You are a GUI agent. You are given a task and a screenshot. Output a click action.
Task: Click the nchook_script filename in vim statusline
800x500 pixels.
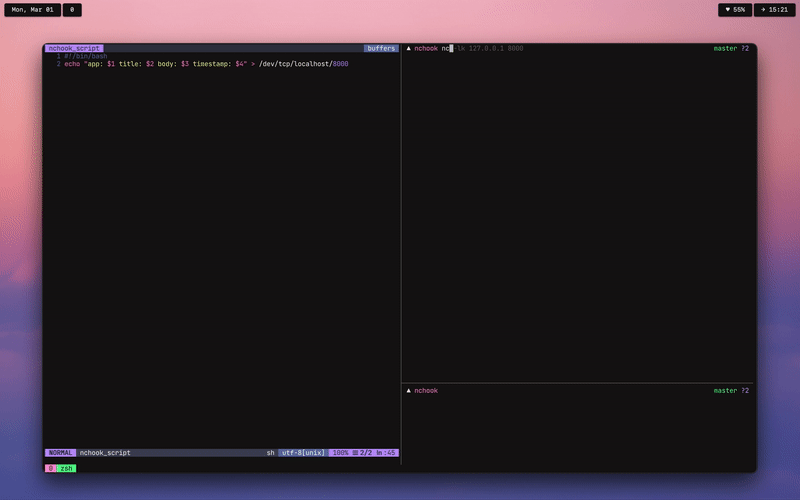click(x=105, y=453)
